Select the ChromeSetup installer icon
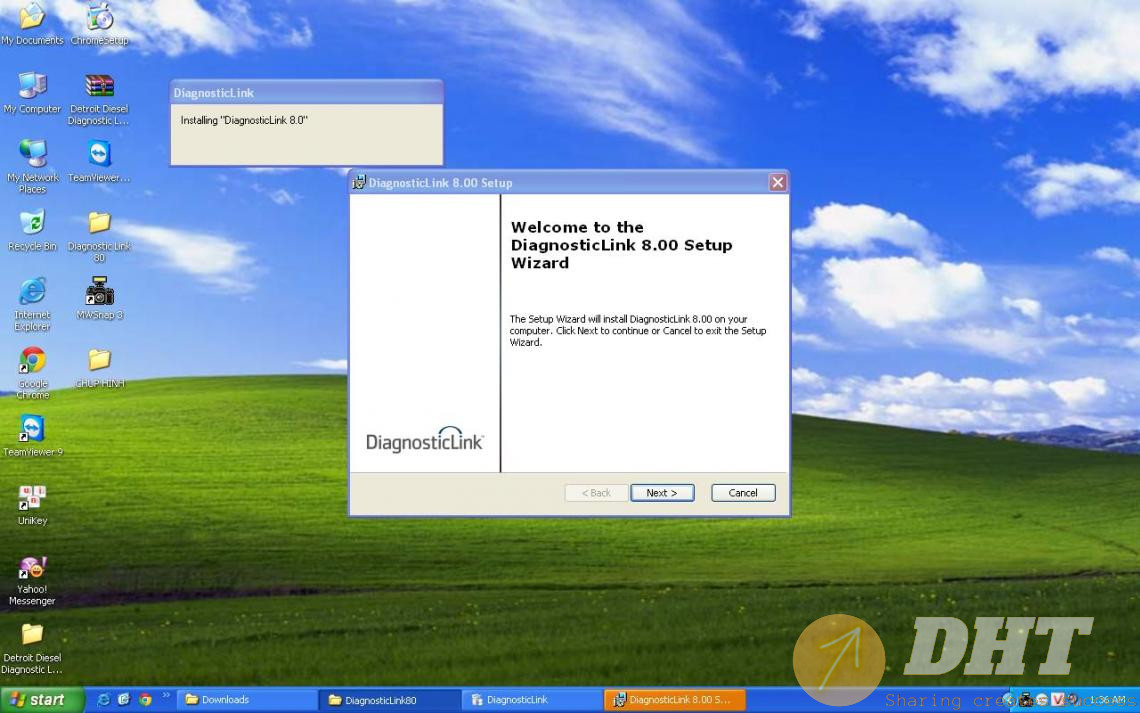Screen dimensions: 1140x713 click(99, 18)
